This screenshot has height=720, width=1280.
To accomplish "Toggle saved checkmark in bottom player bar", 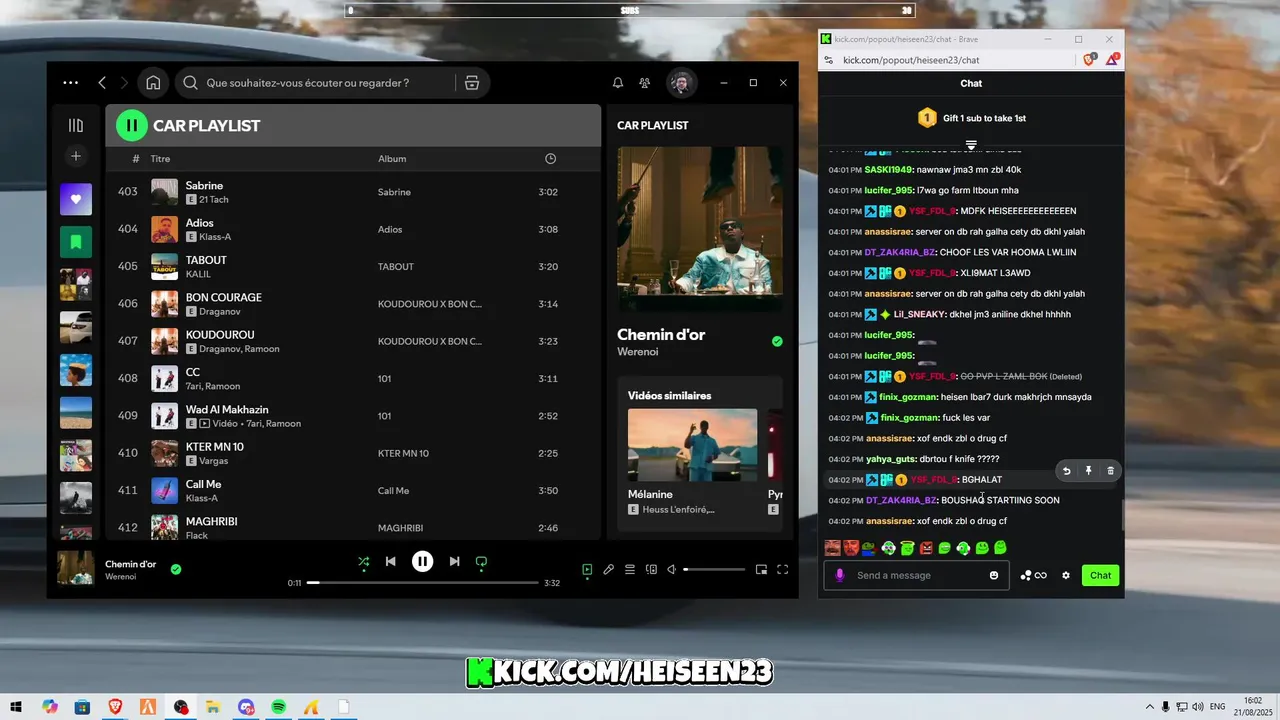I will pyautogui.click(x=176, y=569).
